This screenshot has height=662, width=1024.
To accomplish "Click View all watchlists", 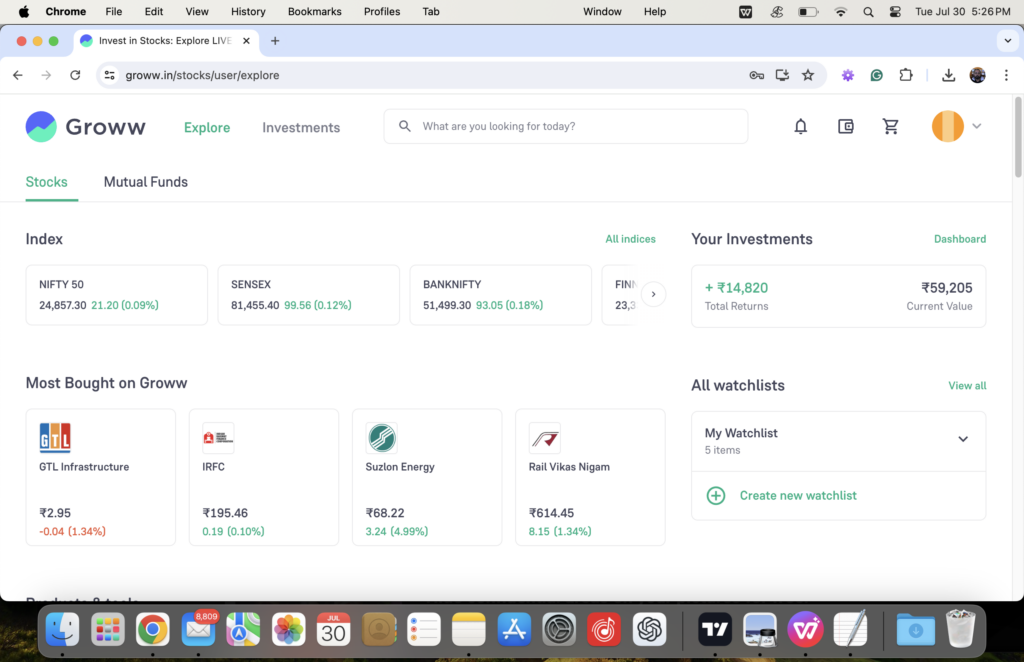I will tap(967, 385).
